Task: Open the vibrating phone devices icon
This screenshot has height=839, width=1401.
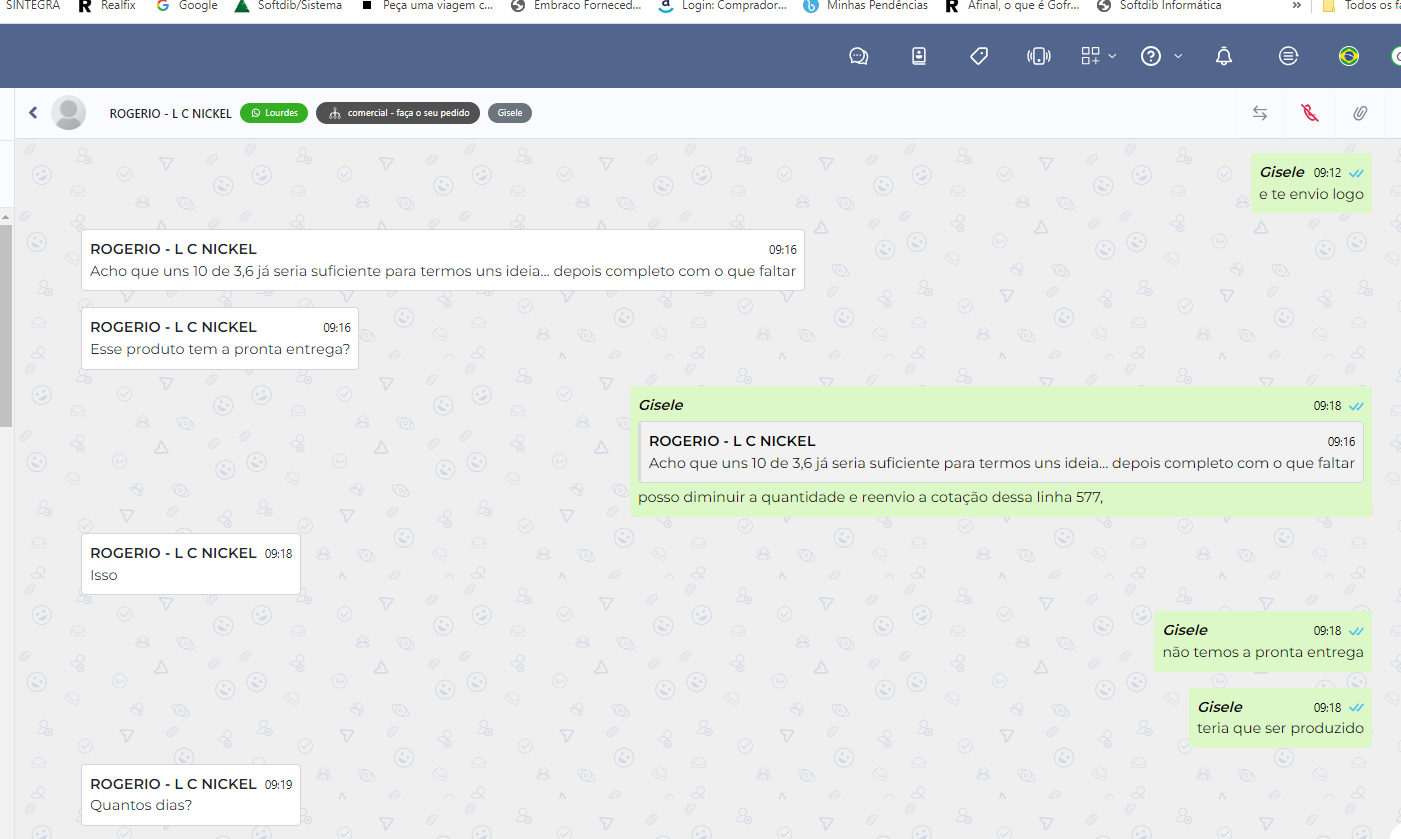Action: click(x=1039, y=56)
